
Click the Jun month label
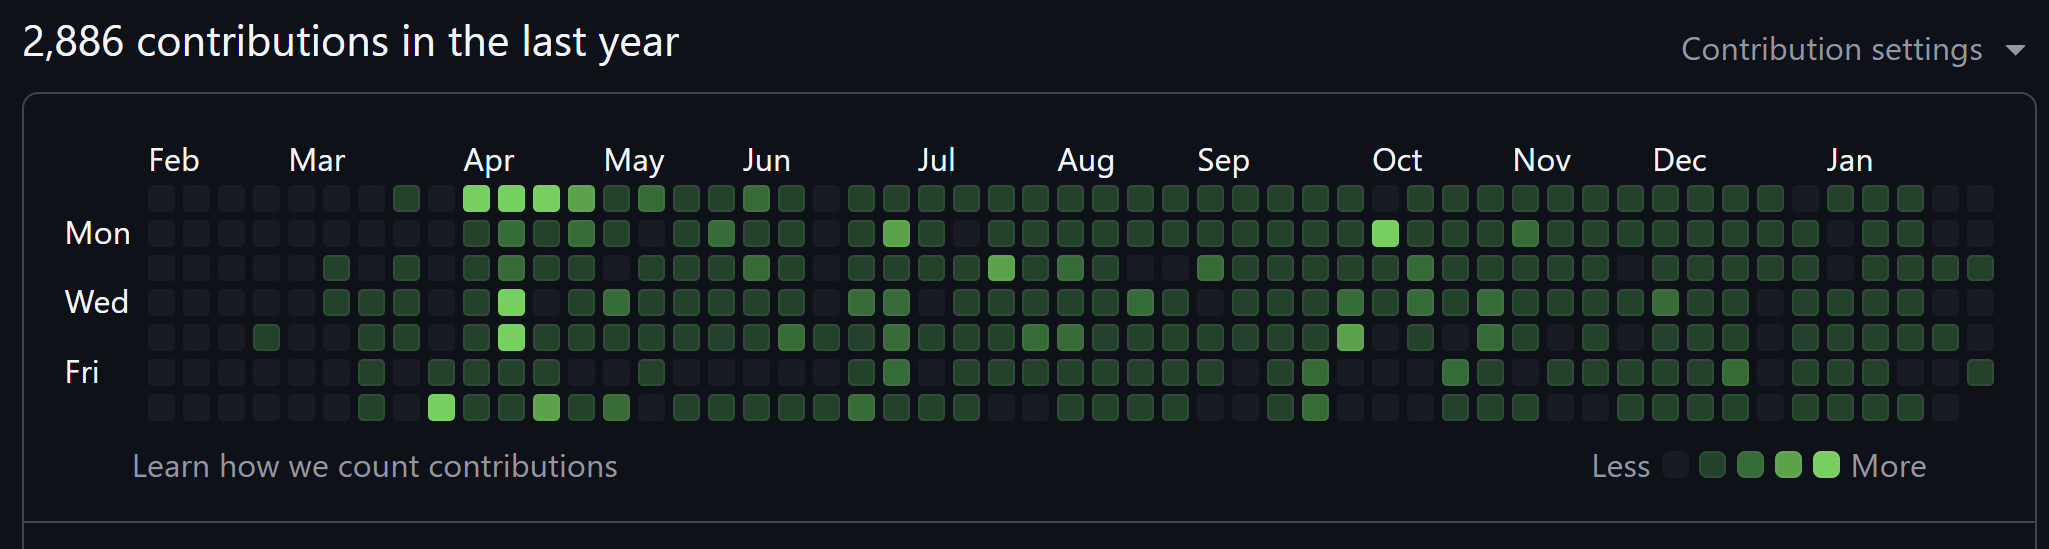coord(767,160)
